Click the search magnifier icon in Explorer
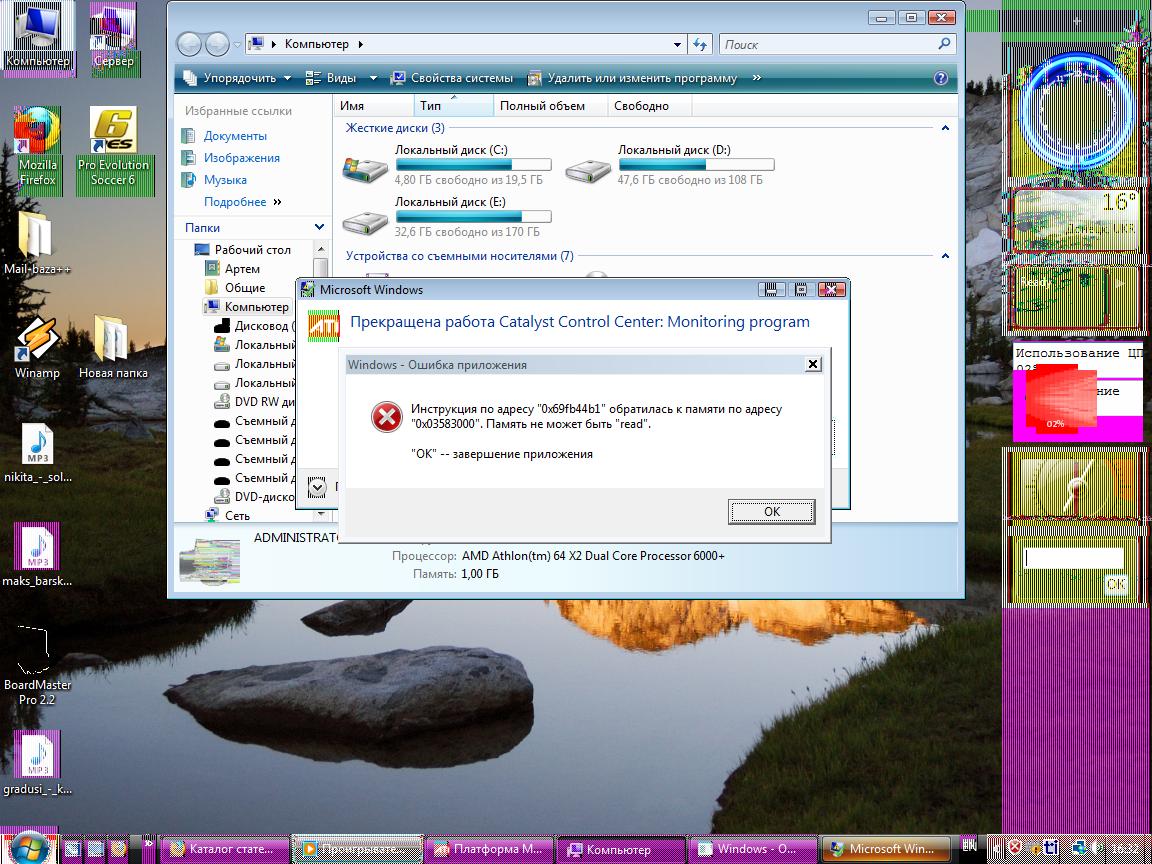The height and width of the screenshot is (864, 1152). pos(944,44)
